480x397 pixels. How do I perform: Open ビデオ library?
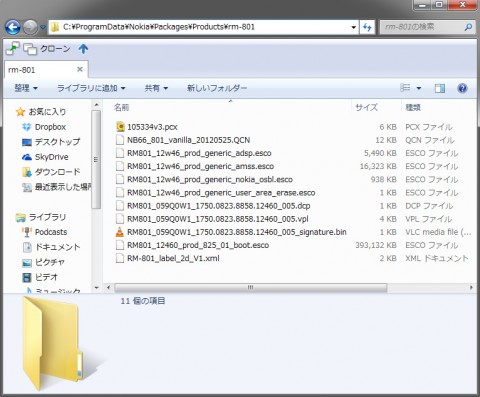pyautogui.click(x=40, y=277)
